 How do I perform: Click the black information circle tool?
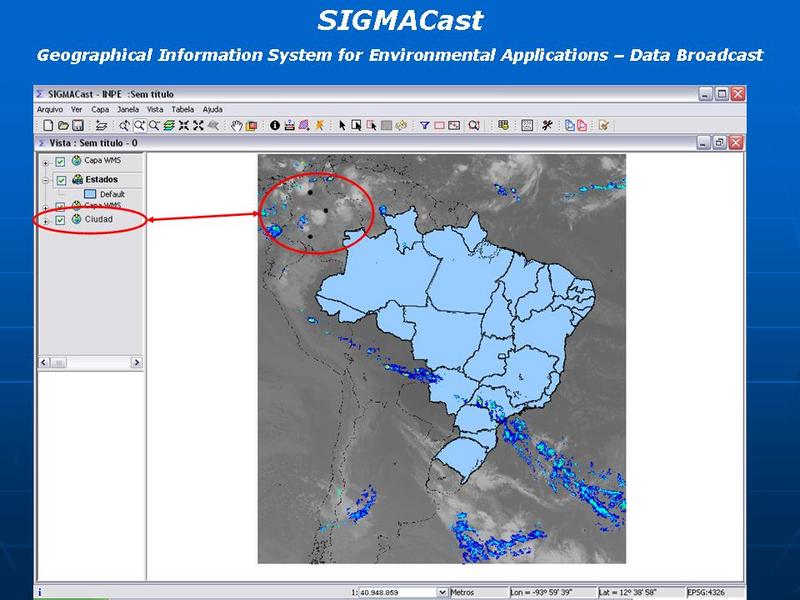click(x=275, y=126)
